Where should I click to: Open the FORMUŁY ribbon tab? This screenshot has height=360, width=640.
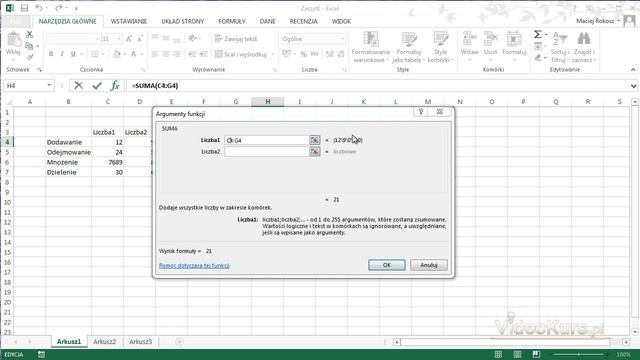pyautogui.click(x=232, y=21)
